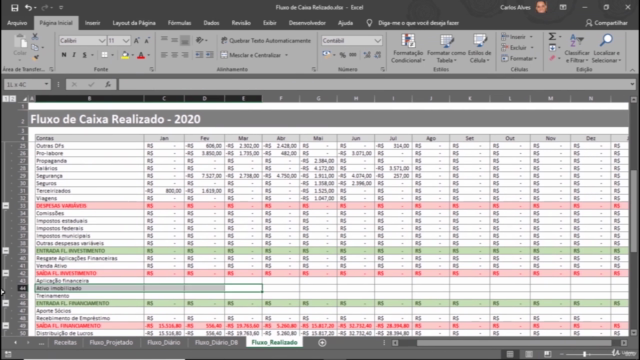
Task: Open Formatação Condicional menu
Action: [x=408, y=49]
